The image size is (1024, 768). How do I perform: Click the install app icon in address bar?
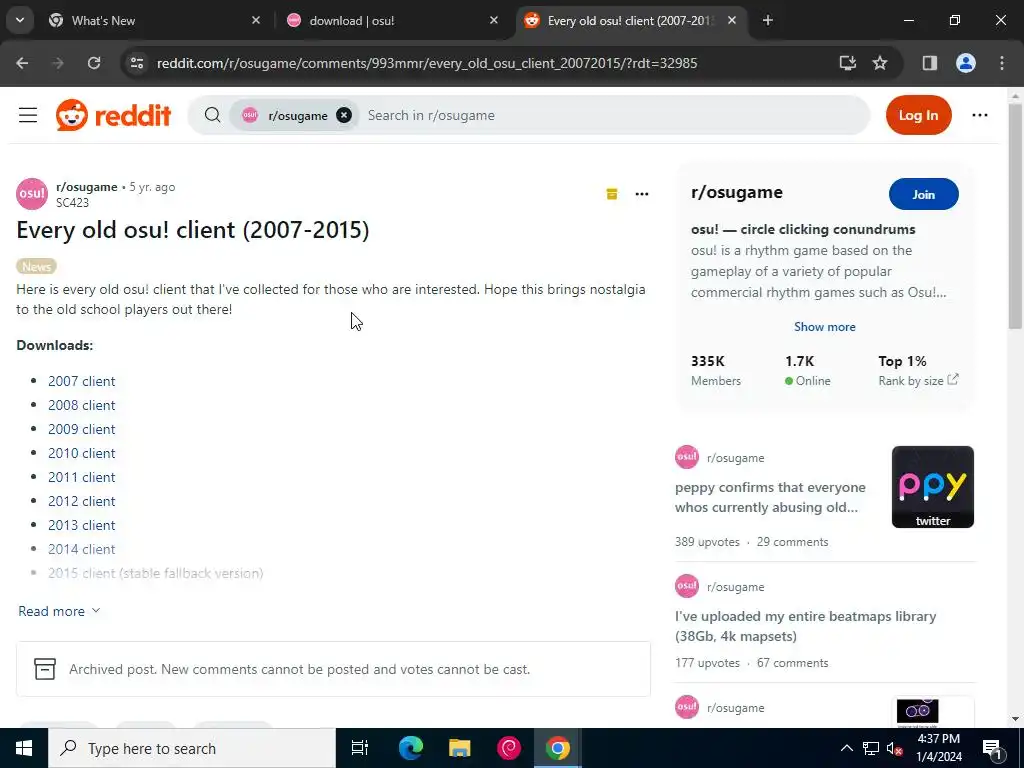tap(848, 63)
